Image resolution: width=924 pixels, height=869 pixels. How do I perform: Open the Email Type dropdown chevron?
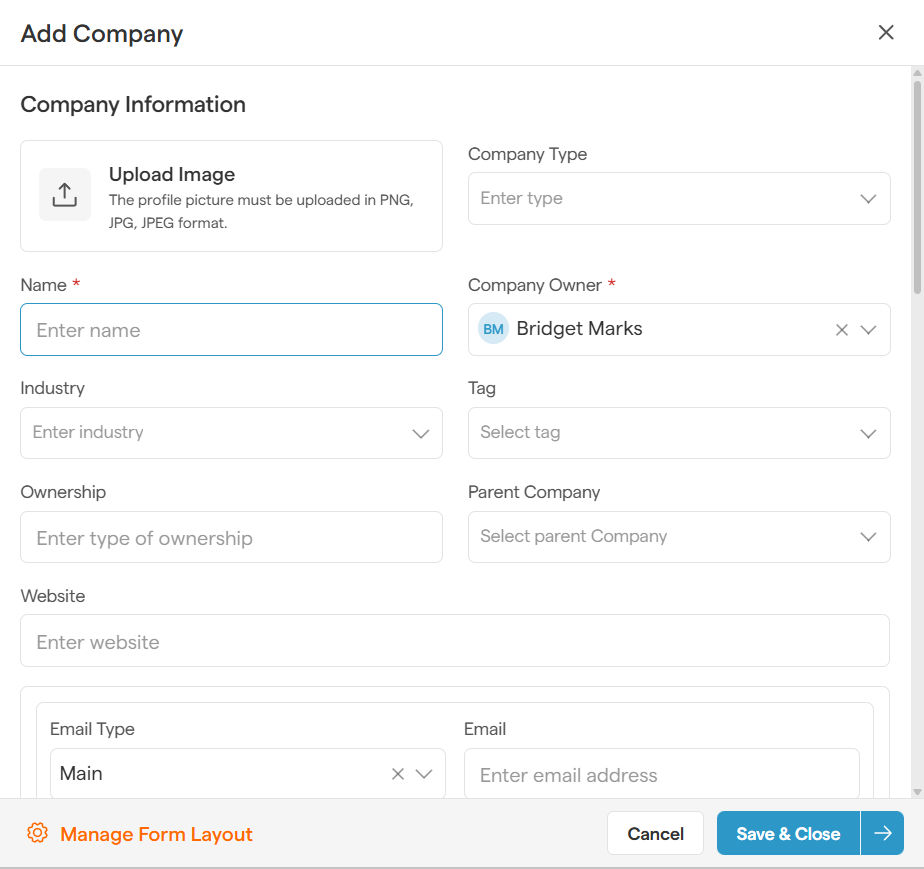424,774
